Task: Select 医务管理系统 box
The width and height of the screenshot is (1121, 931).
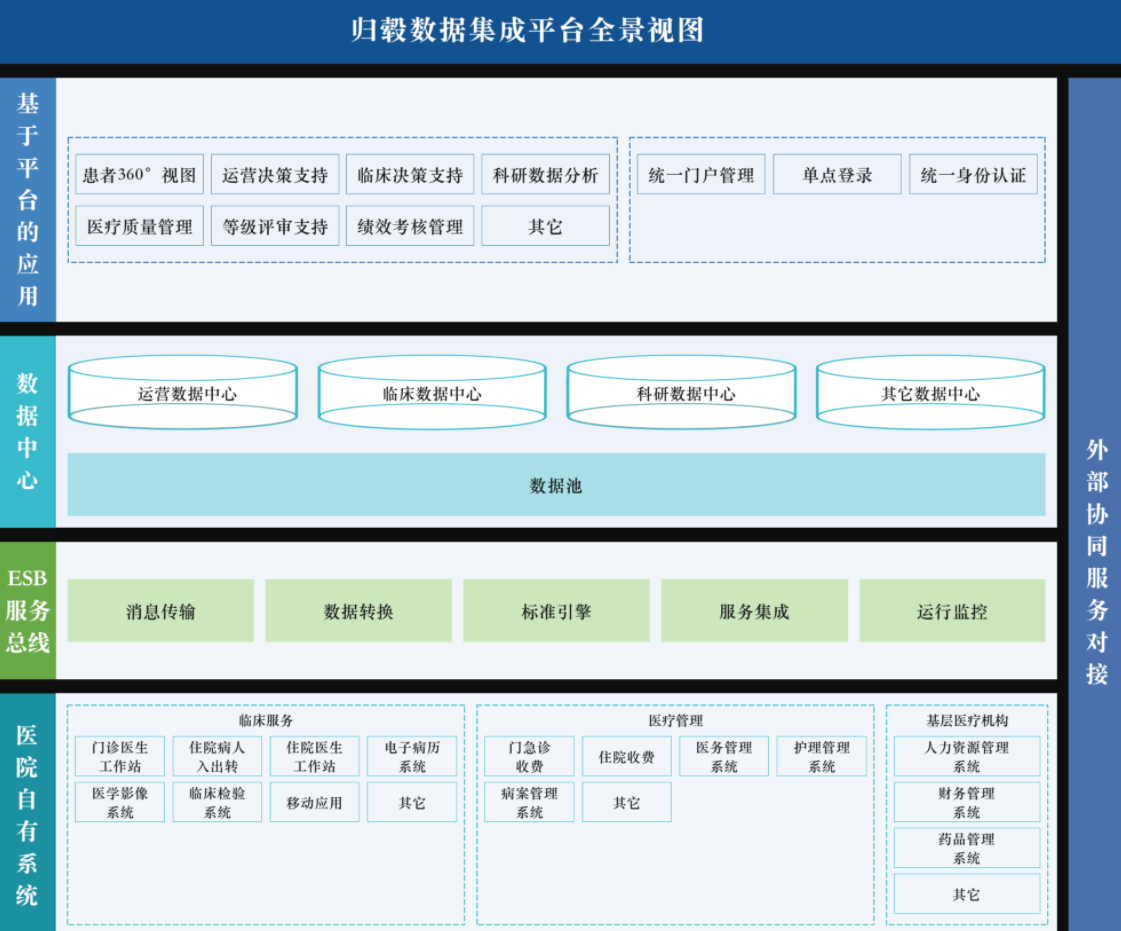Action: click(724, 757)
